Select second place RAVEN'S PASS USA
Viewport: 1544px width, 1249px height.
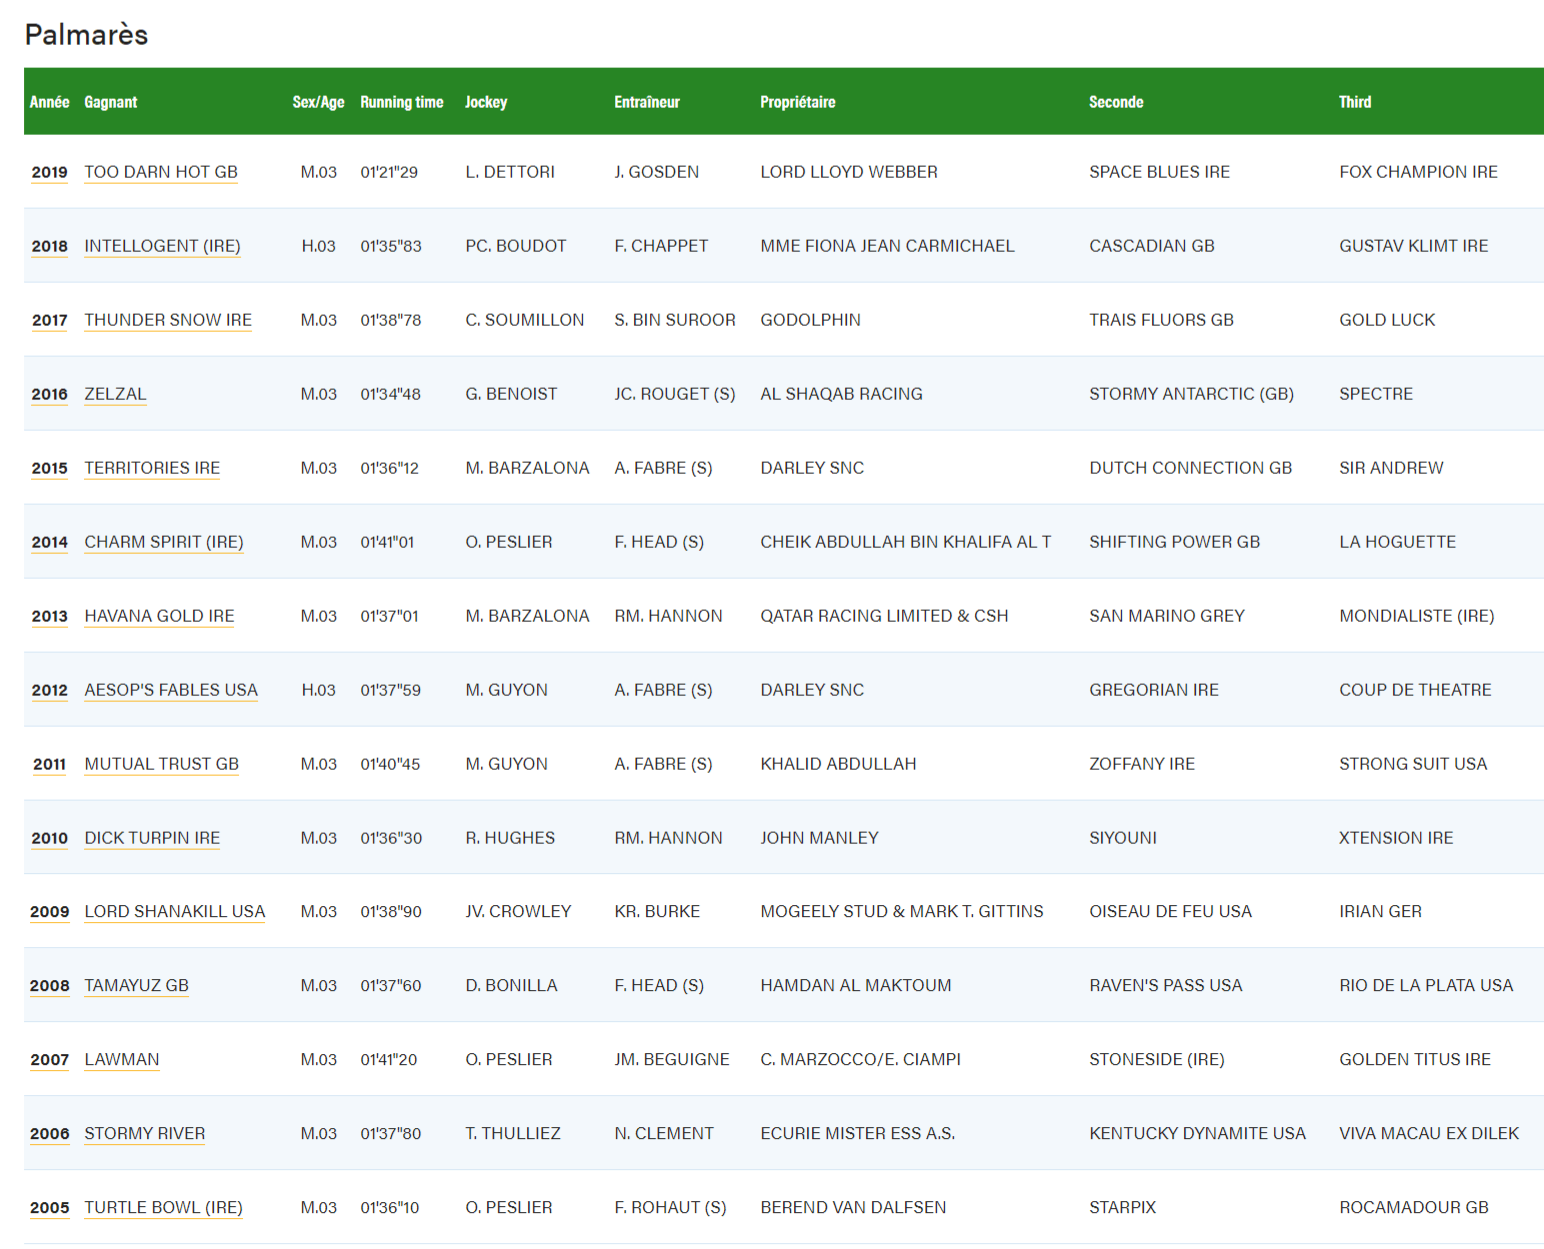coord(1166,986)
